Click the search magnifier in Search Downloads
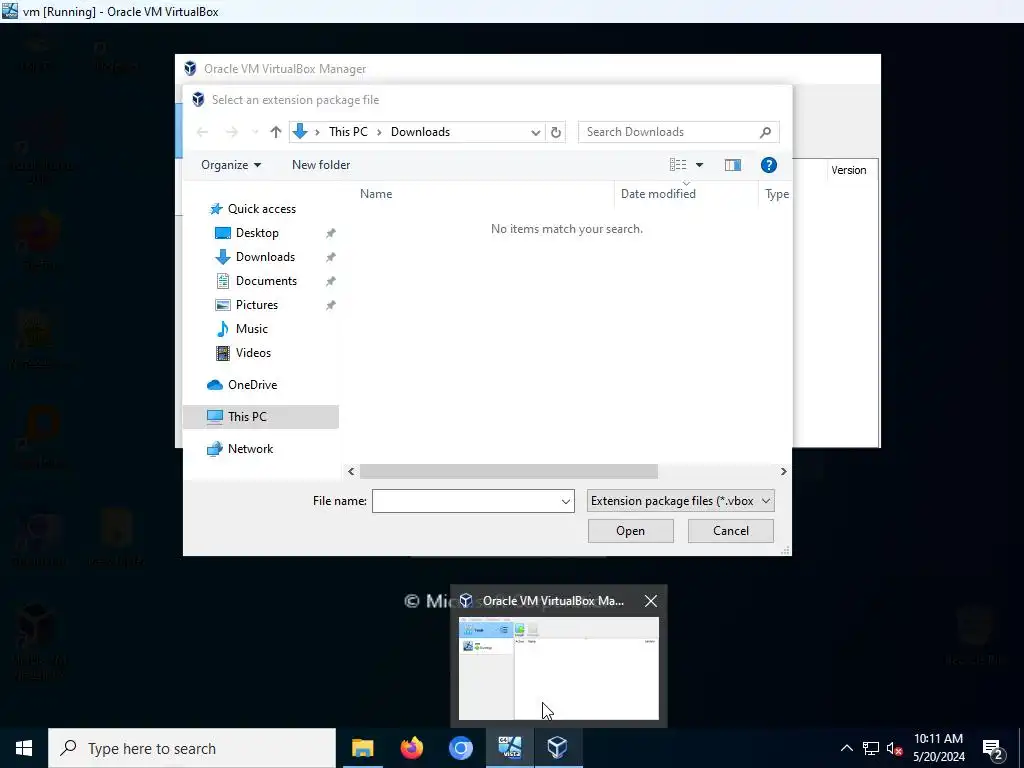 pyautogui.click(x=765, y=132)
